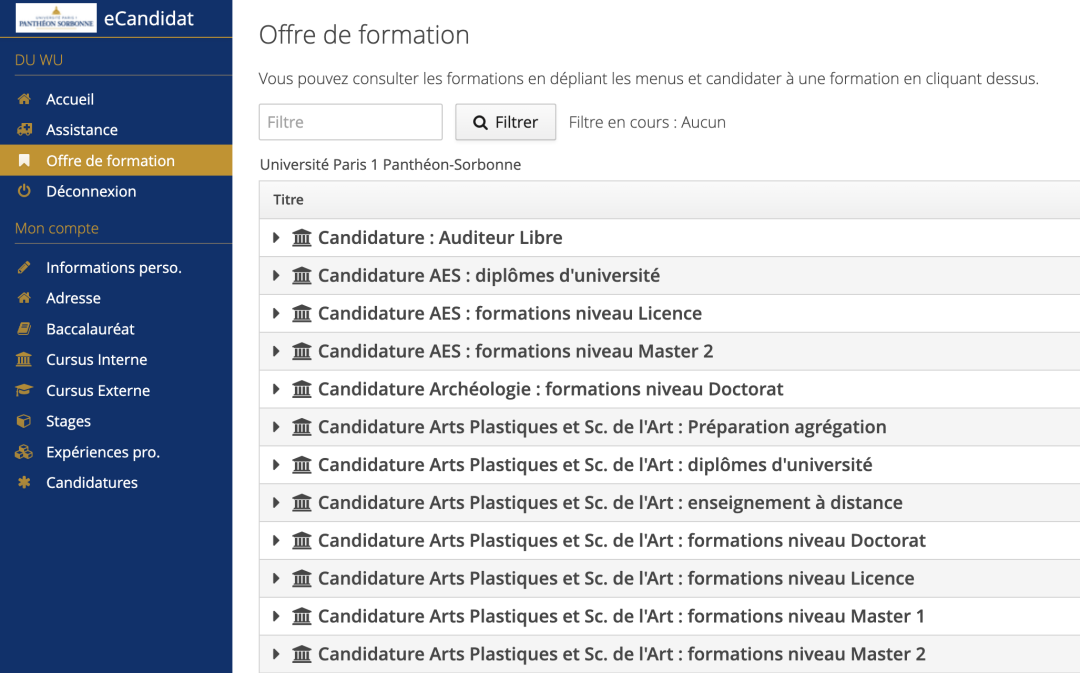The image size is (1080, 673).
Task: Select Candidature AES : formations niveau Licence
Action: point(509,314)
